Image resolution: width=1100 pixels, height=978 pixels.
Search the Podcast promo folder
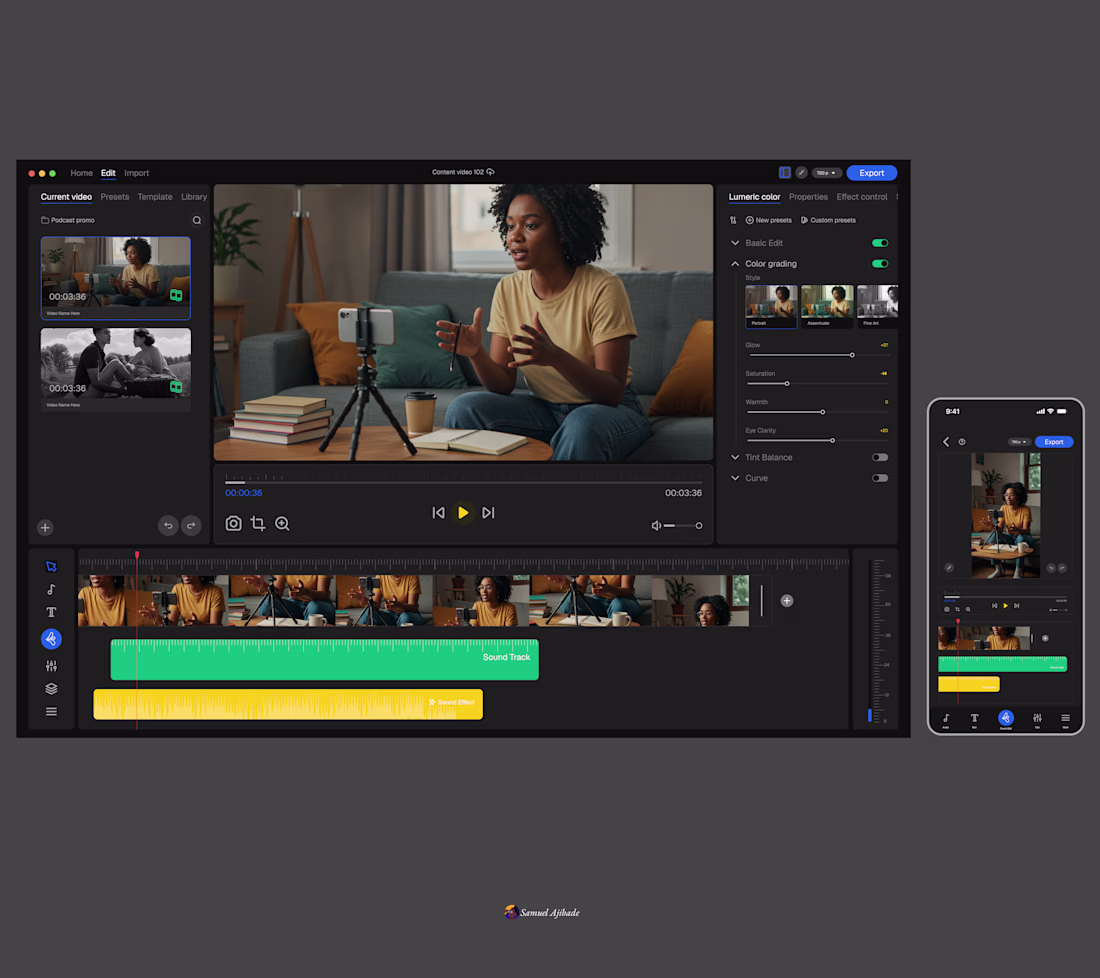click(197, 220)
